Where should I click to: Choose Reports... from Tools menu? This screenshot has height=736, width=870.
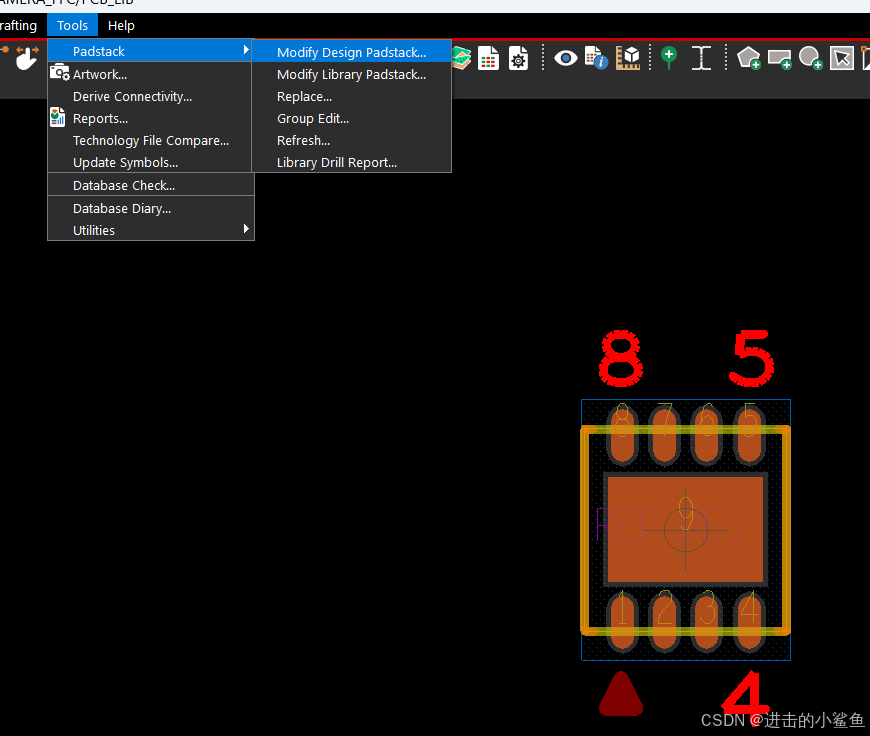(x=150, y=118)
